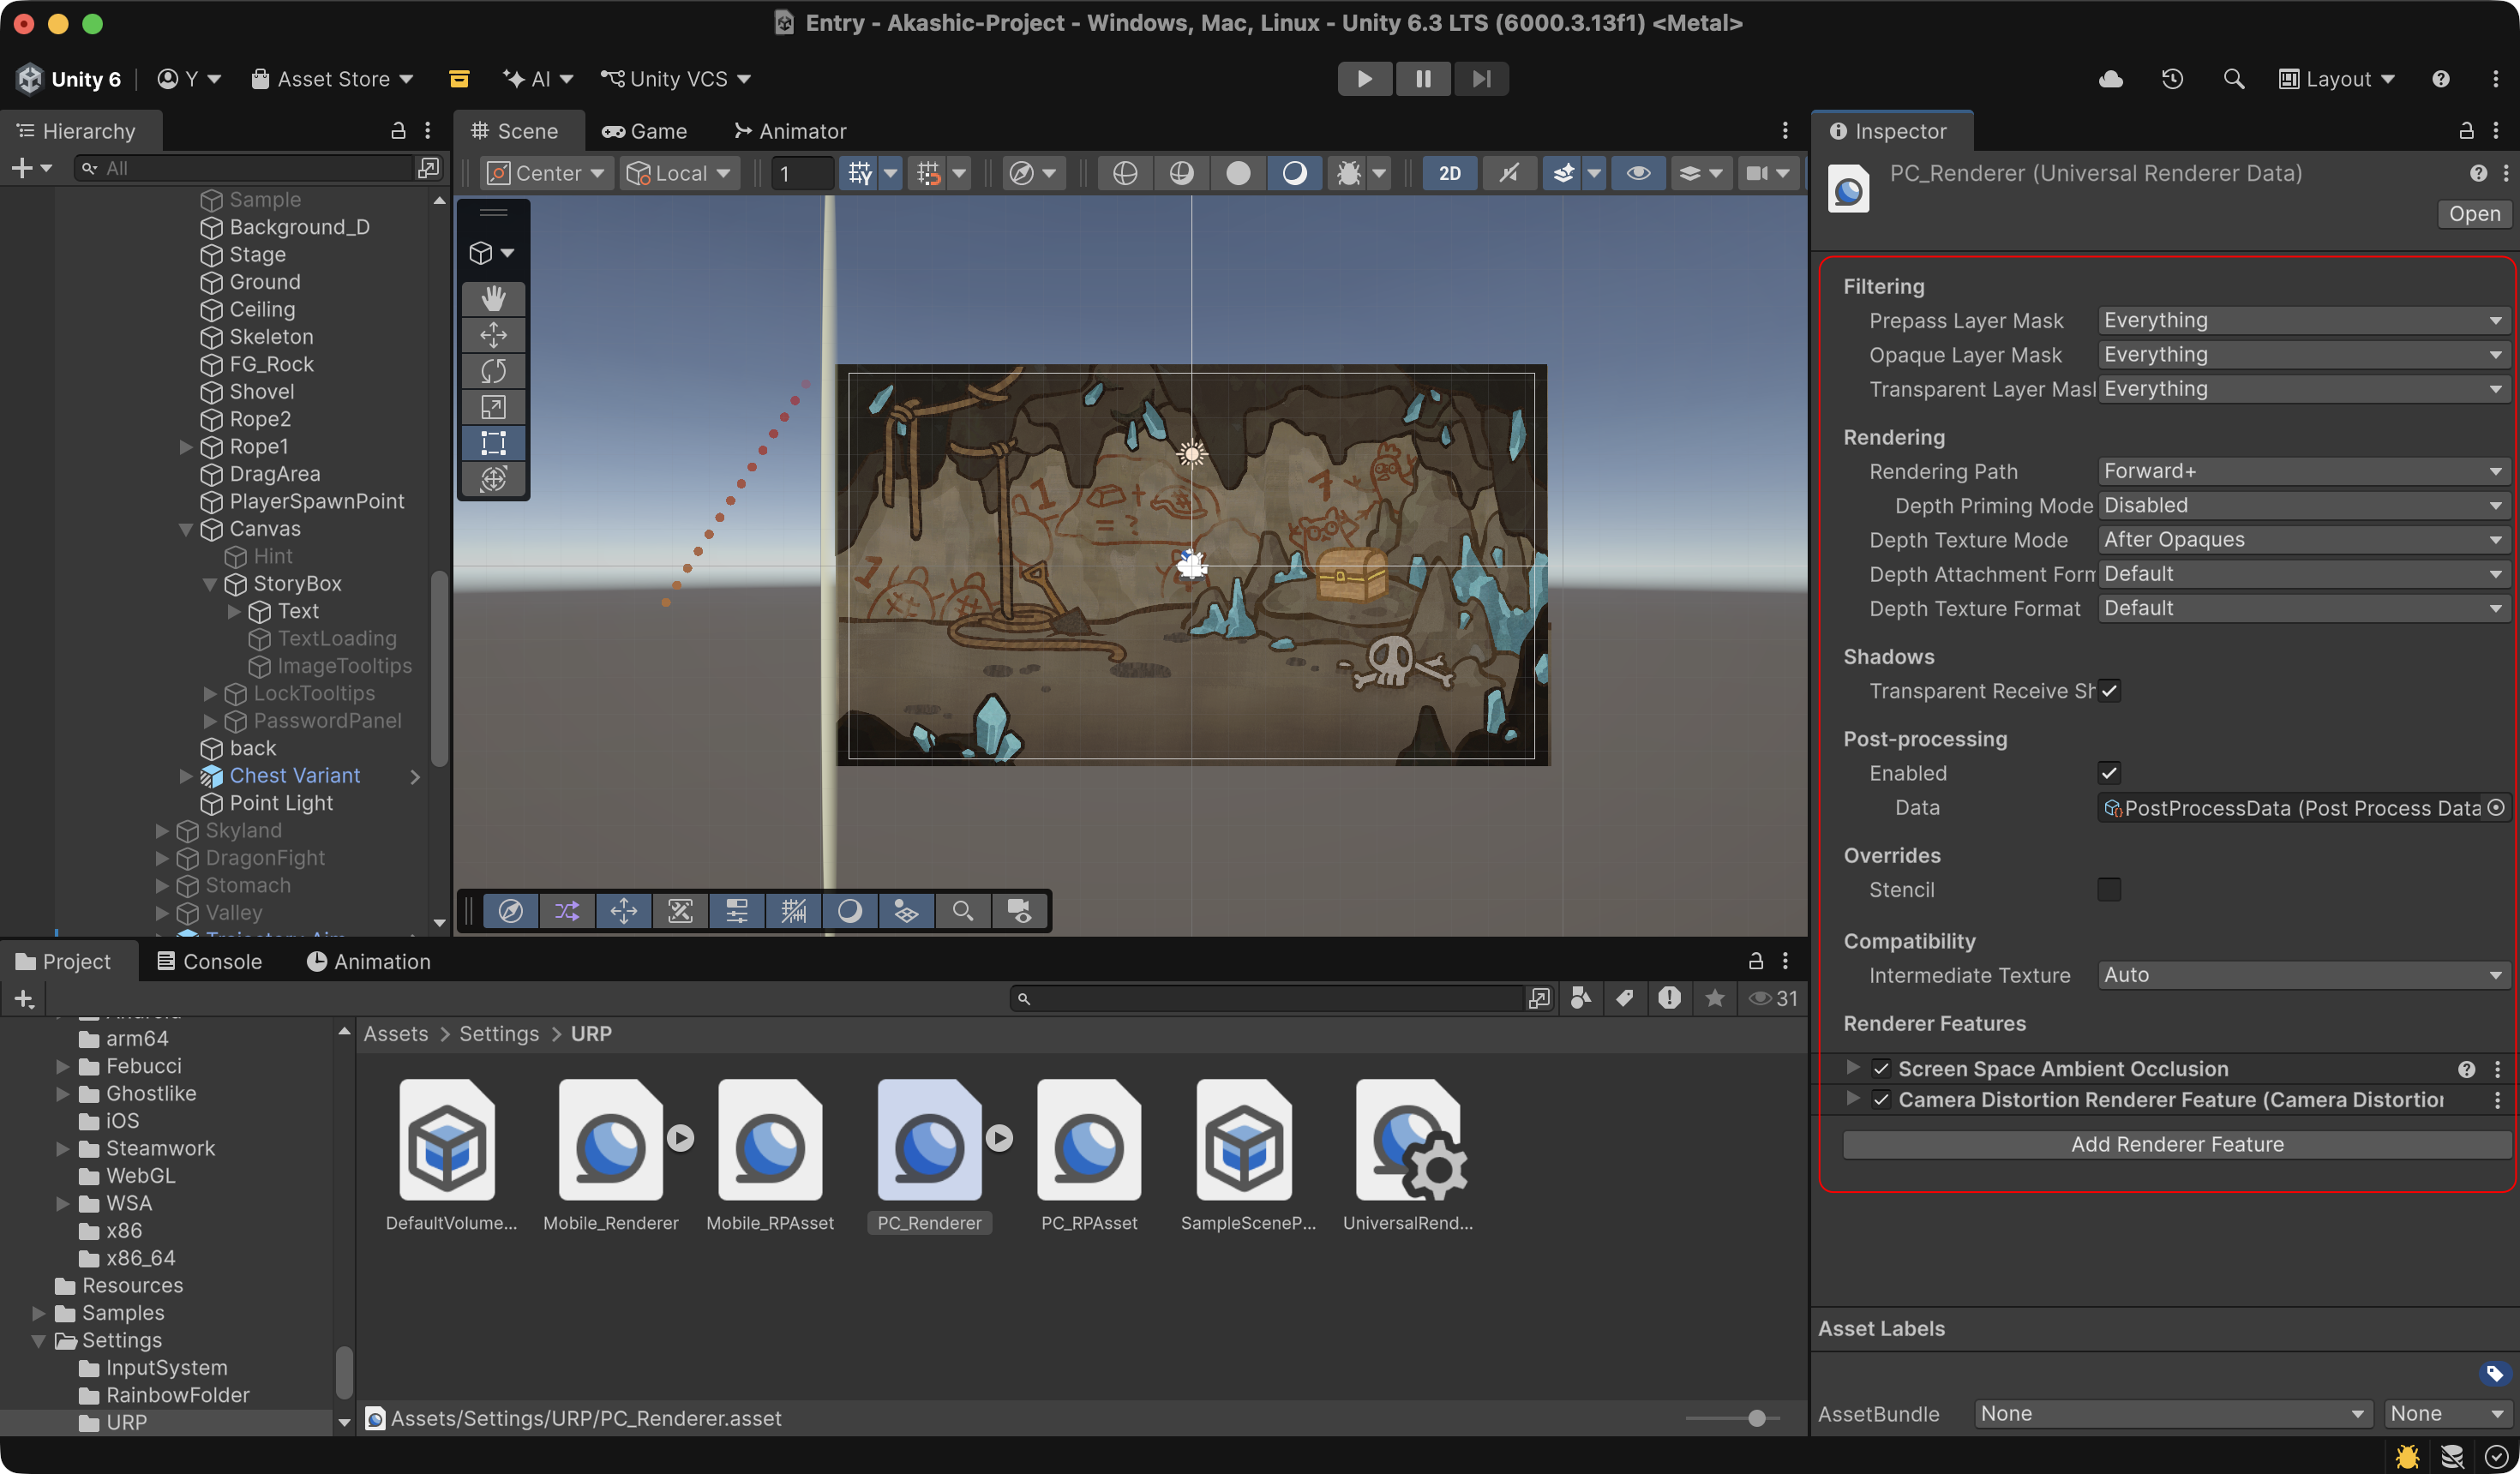
Task: Open the help question mark in top toolbar
Action: click(2441, 79)
